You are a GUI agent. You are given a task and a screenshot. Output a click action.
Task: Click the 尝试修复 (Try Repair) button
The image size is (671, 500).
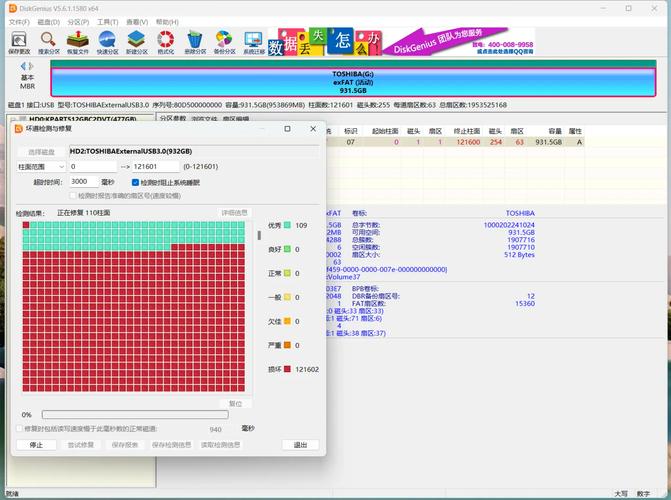[x=80, y=445]
